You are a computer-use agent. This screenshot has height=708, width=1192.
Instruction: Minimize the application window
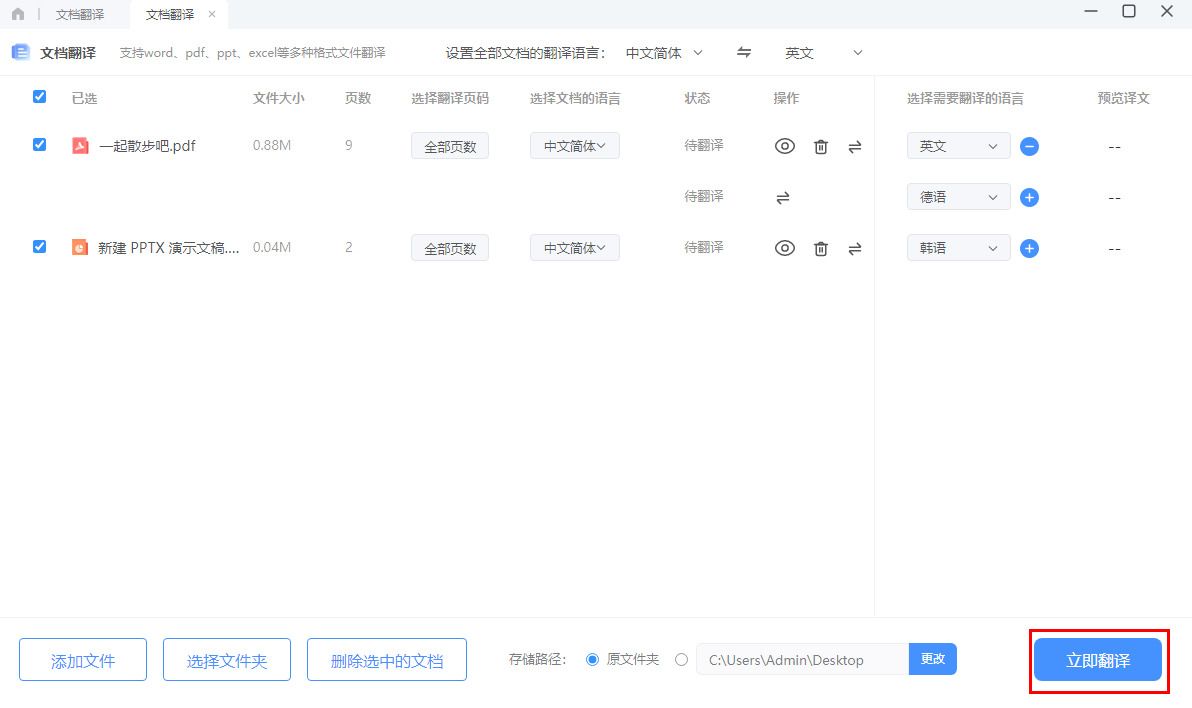(x=1091, y=11)
